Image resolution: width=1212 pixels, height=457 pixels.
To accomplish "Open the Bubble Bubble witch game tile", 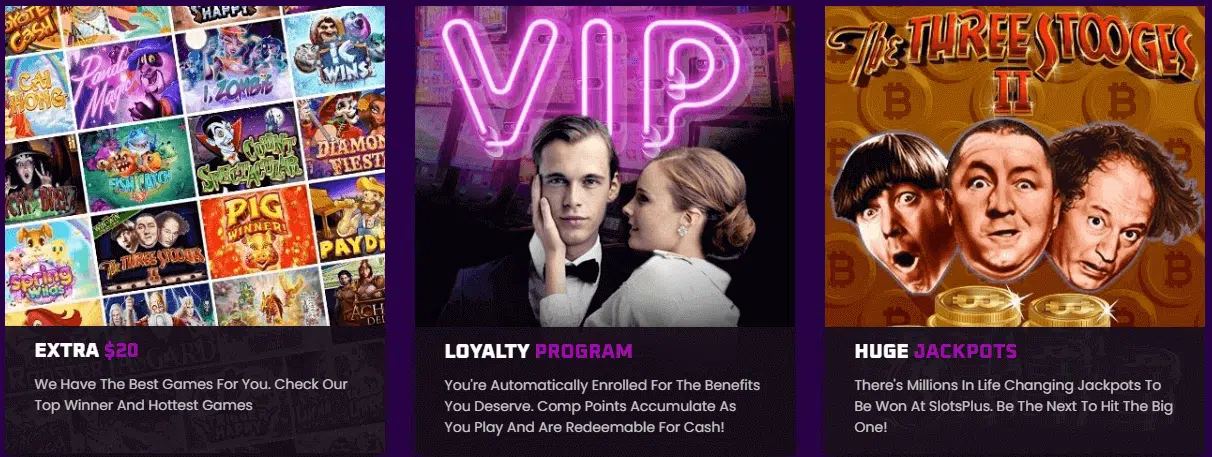I will click(41, 180).
